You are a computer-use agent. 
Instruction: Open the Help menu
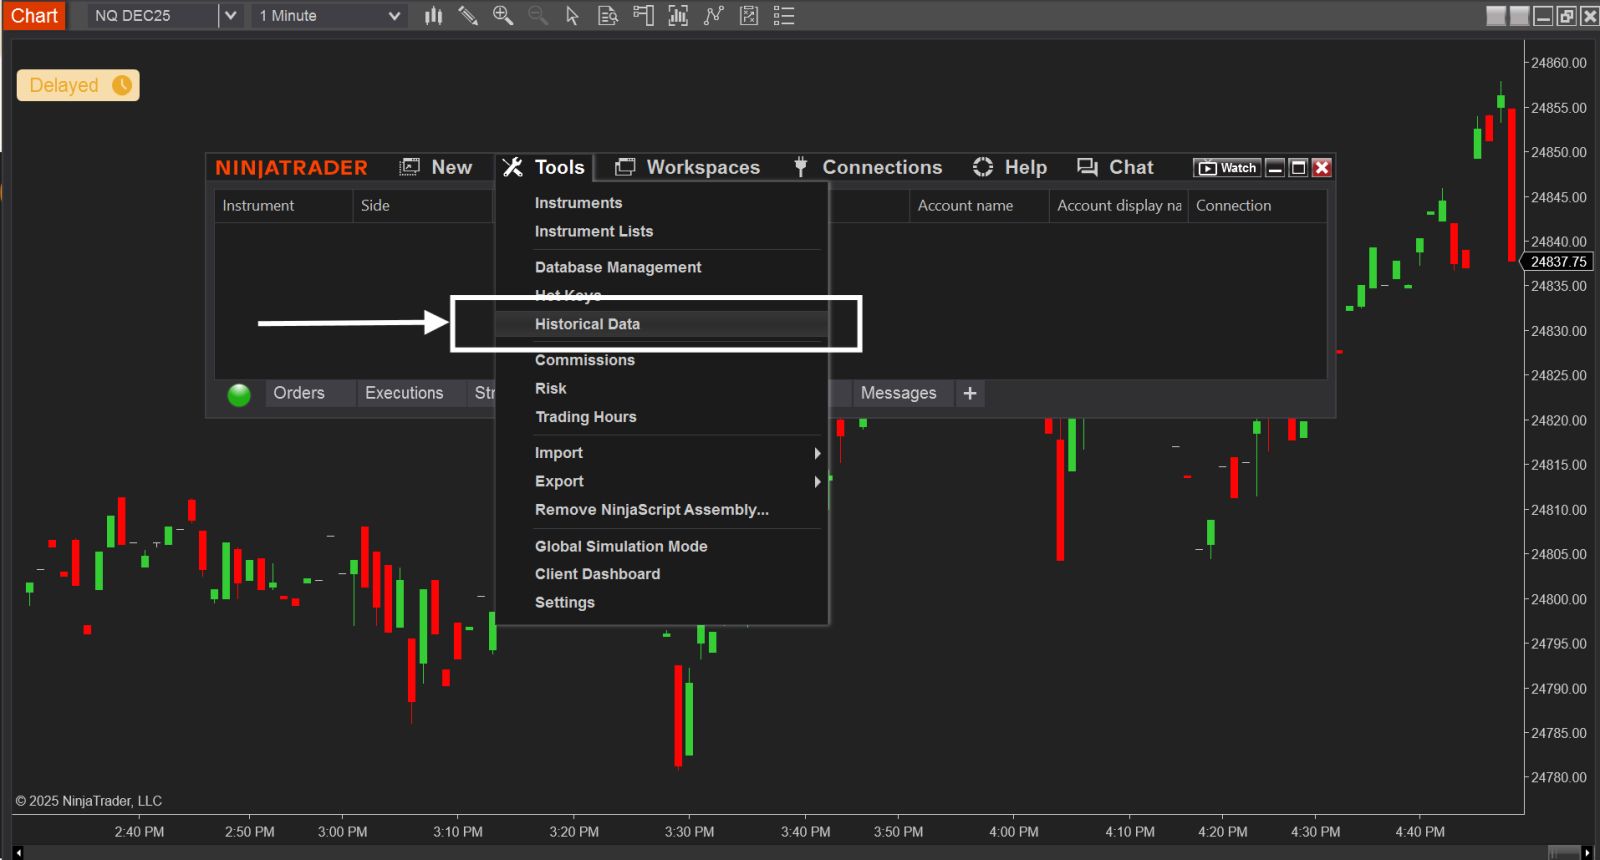pos(1010,167)
